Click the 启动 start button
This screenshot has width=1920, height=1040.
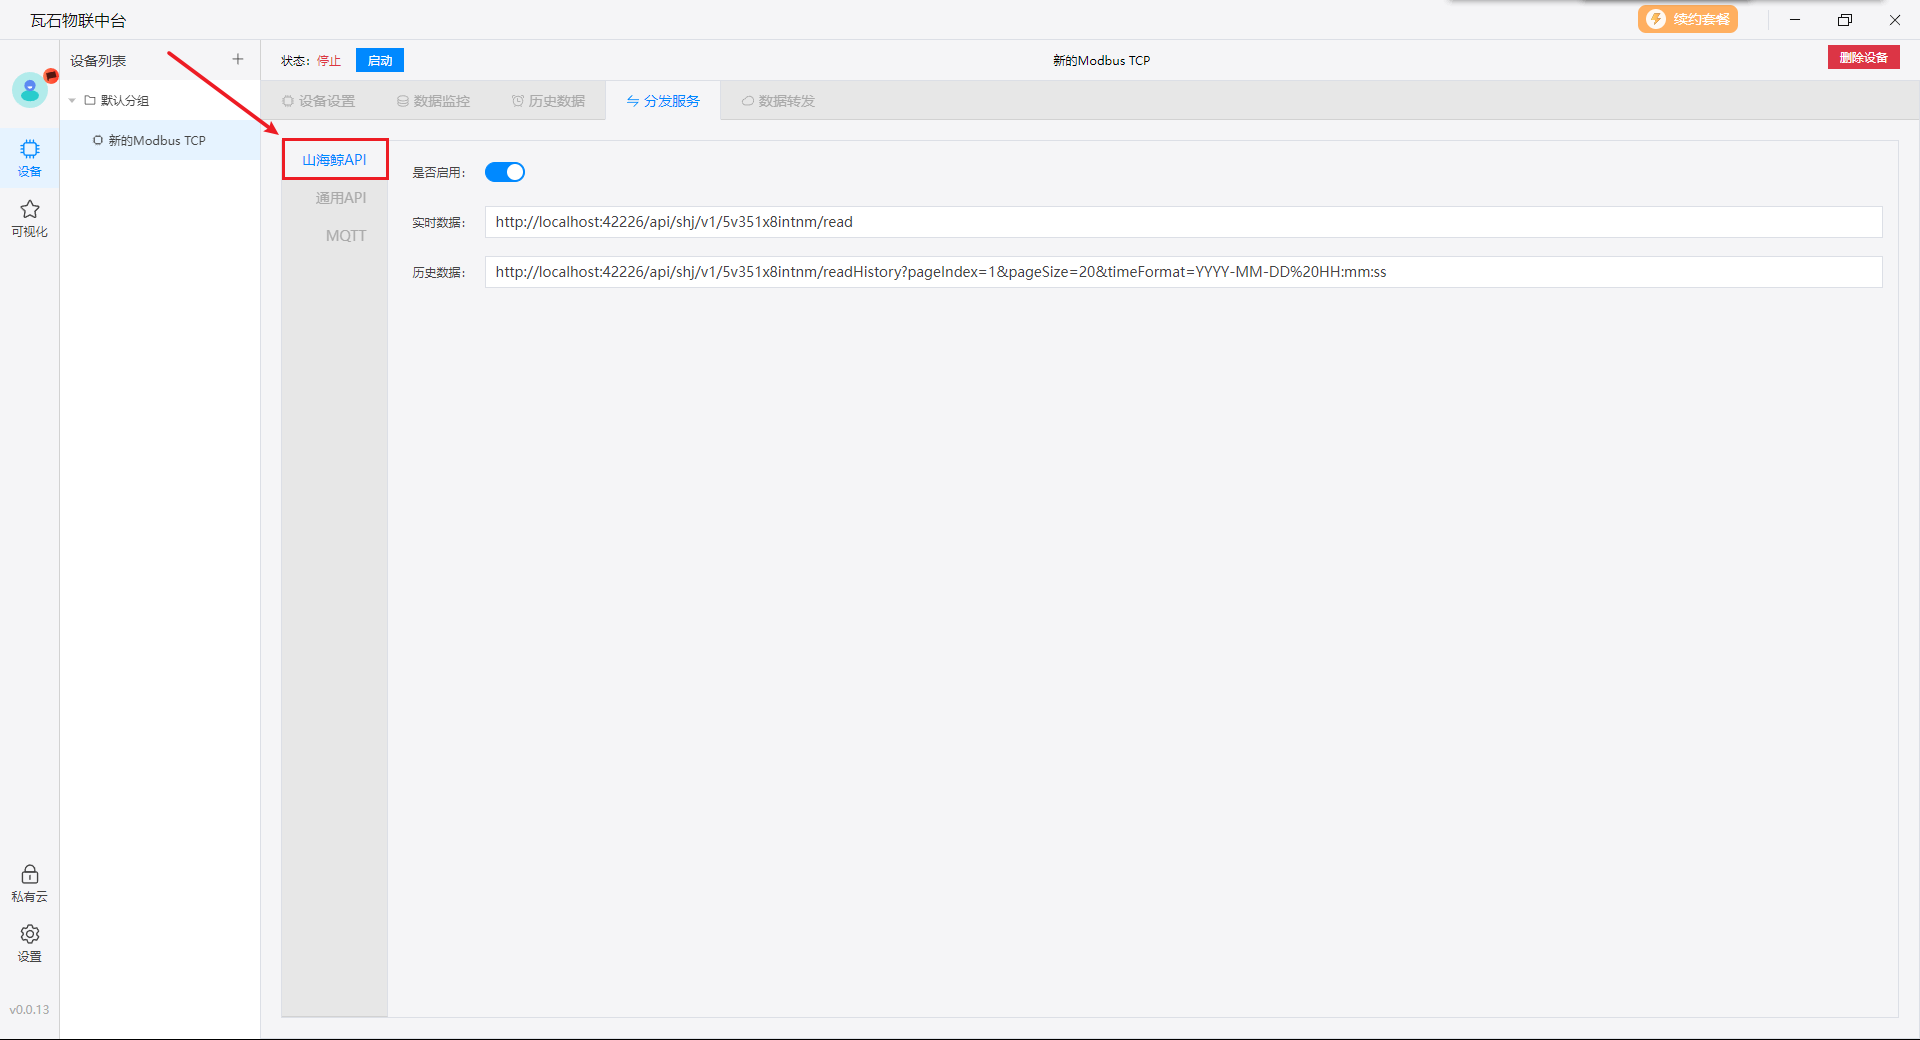click(x=380, y=61)
